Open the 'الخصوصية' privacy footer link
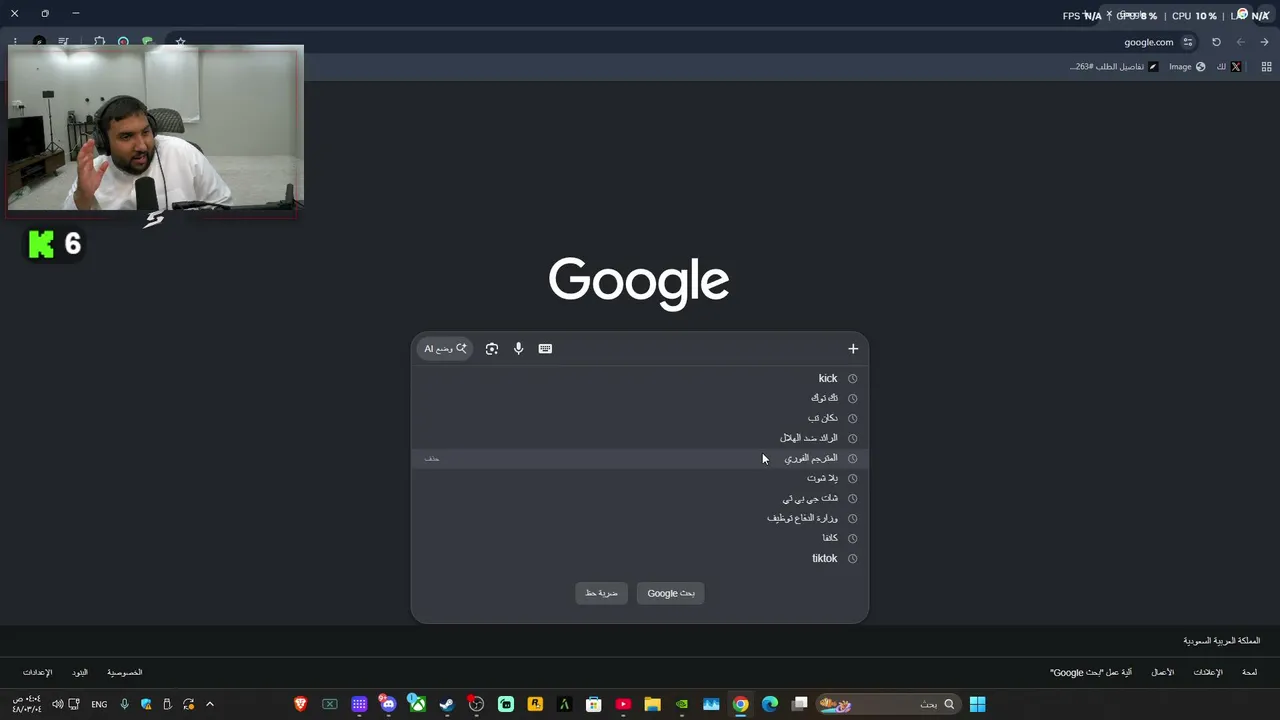 [125, 673]
